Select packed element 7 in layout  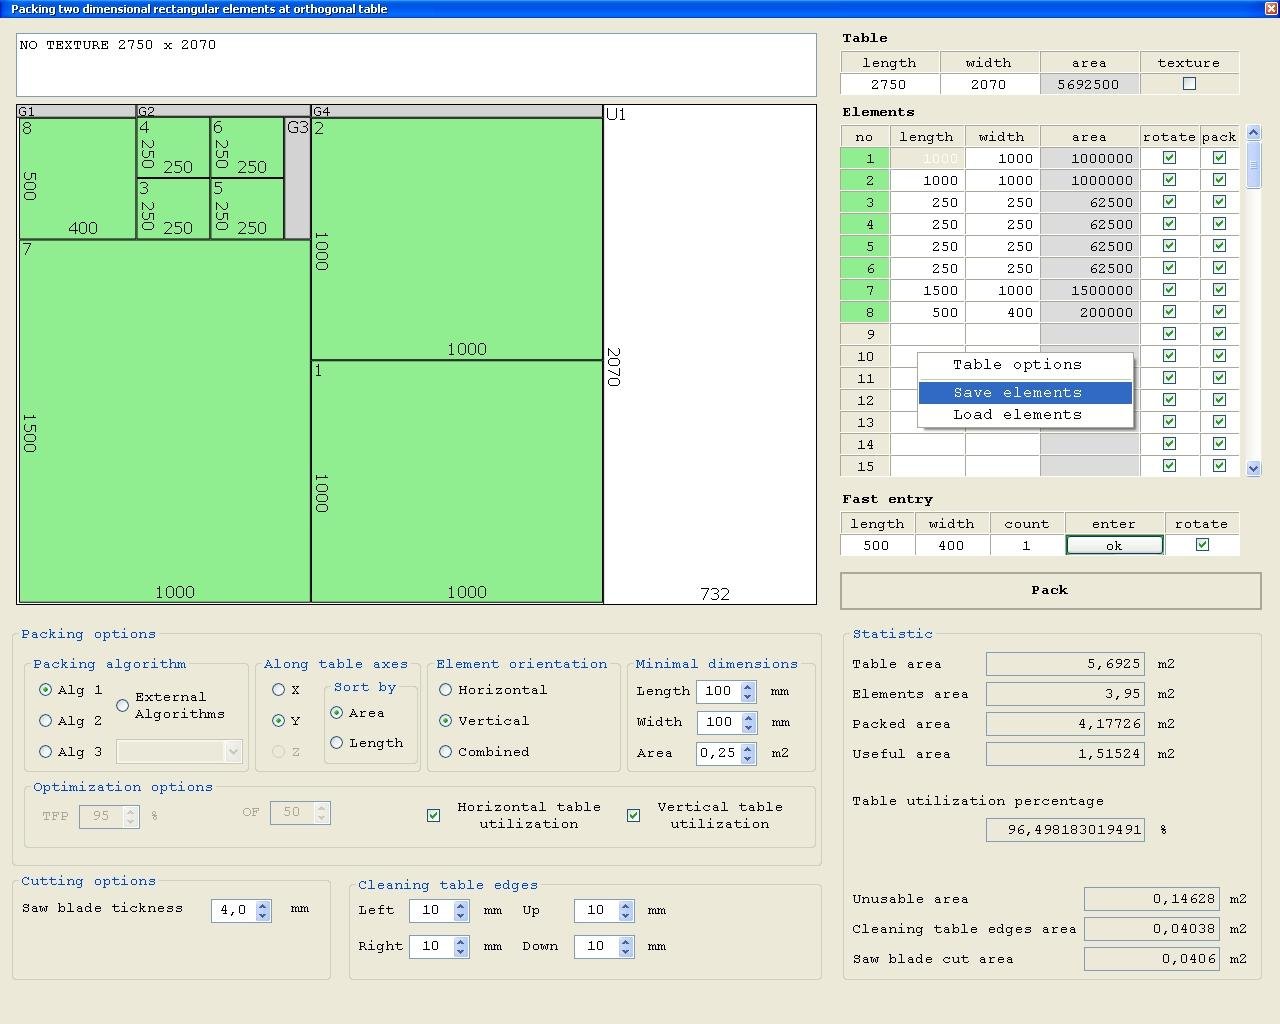[165, 420]
